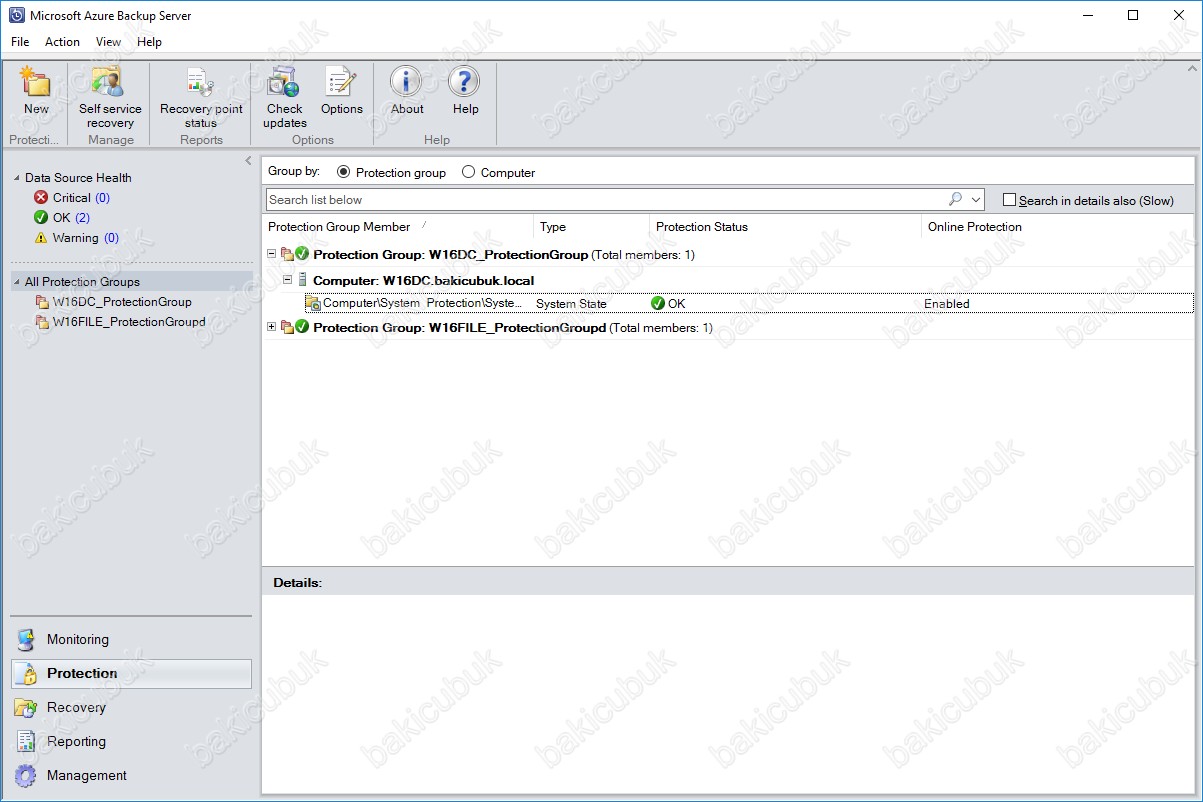
Task: Click the OK green check health icon
Action: (x=41, y=218)
